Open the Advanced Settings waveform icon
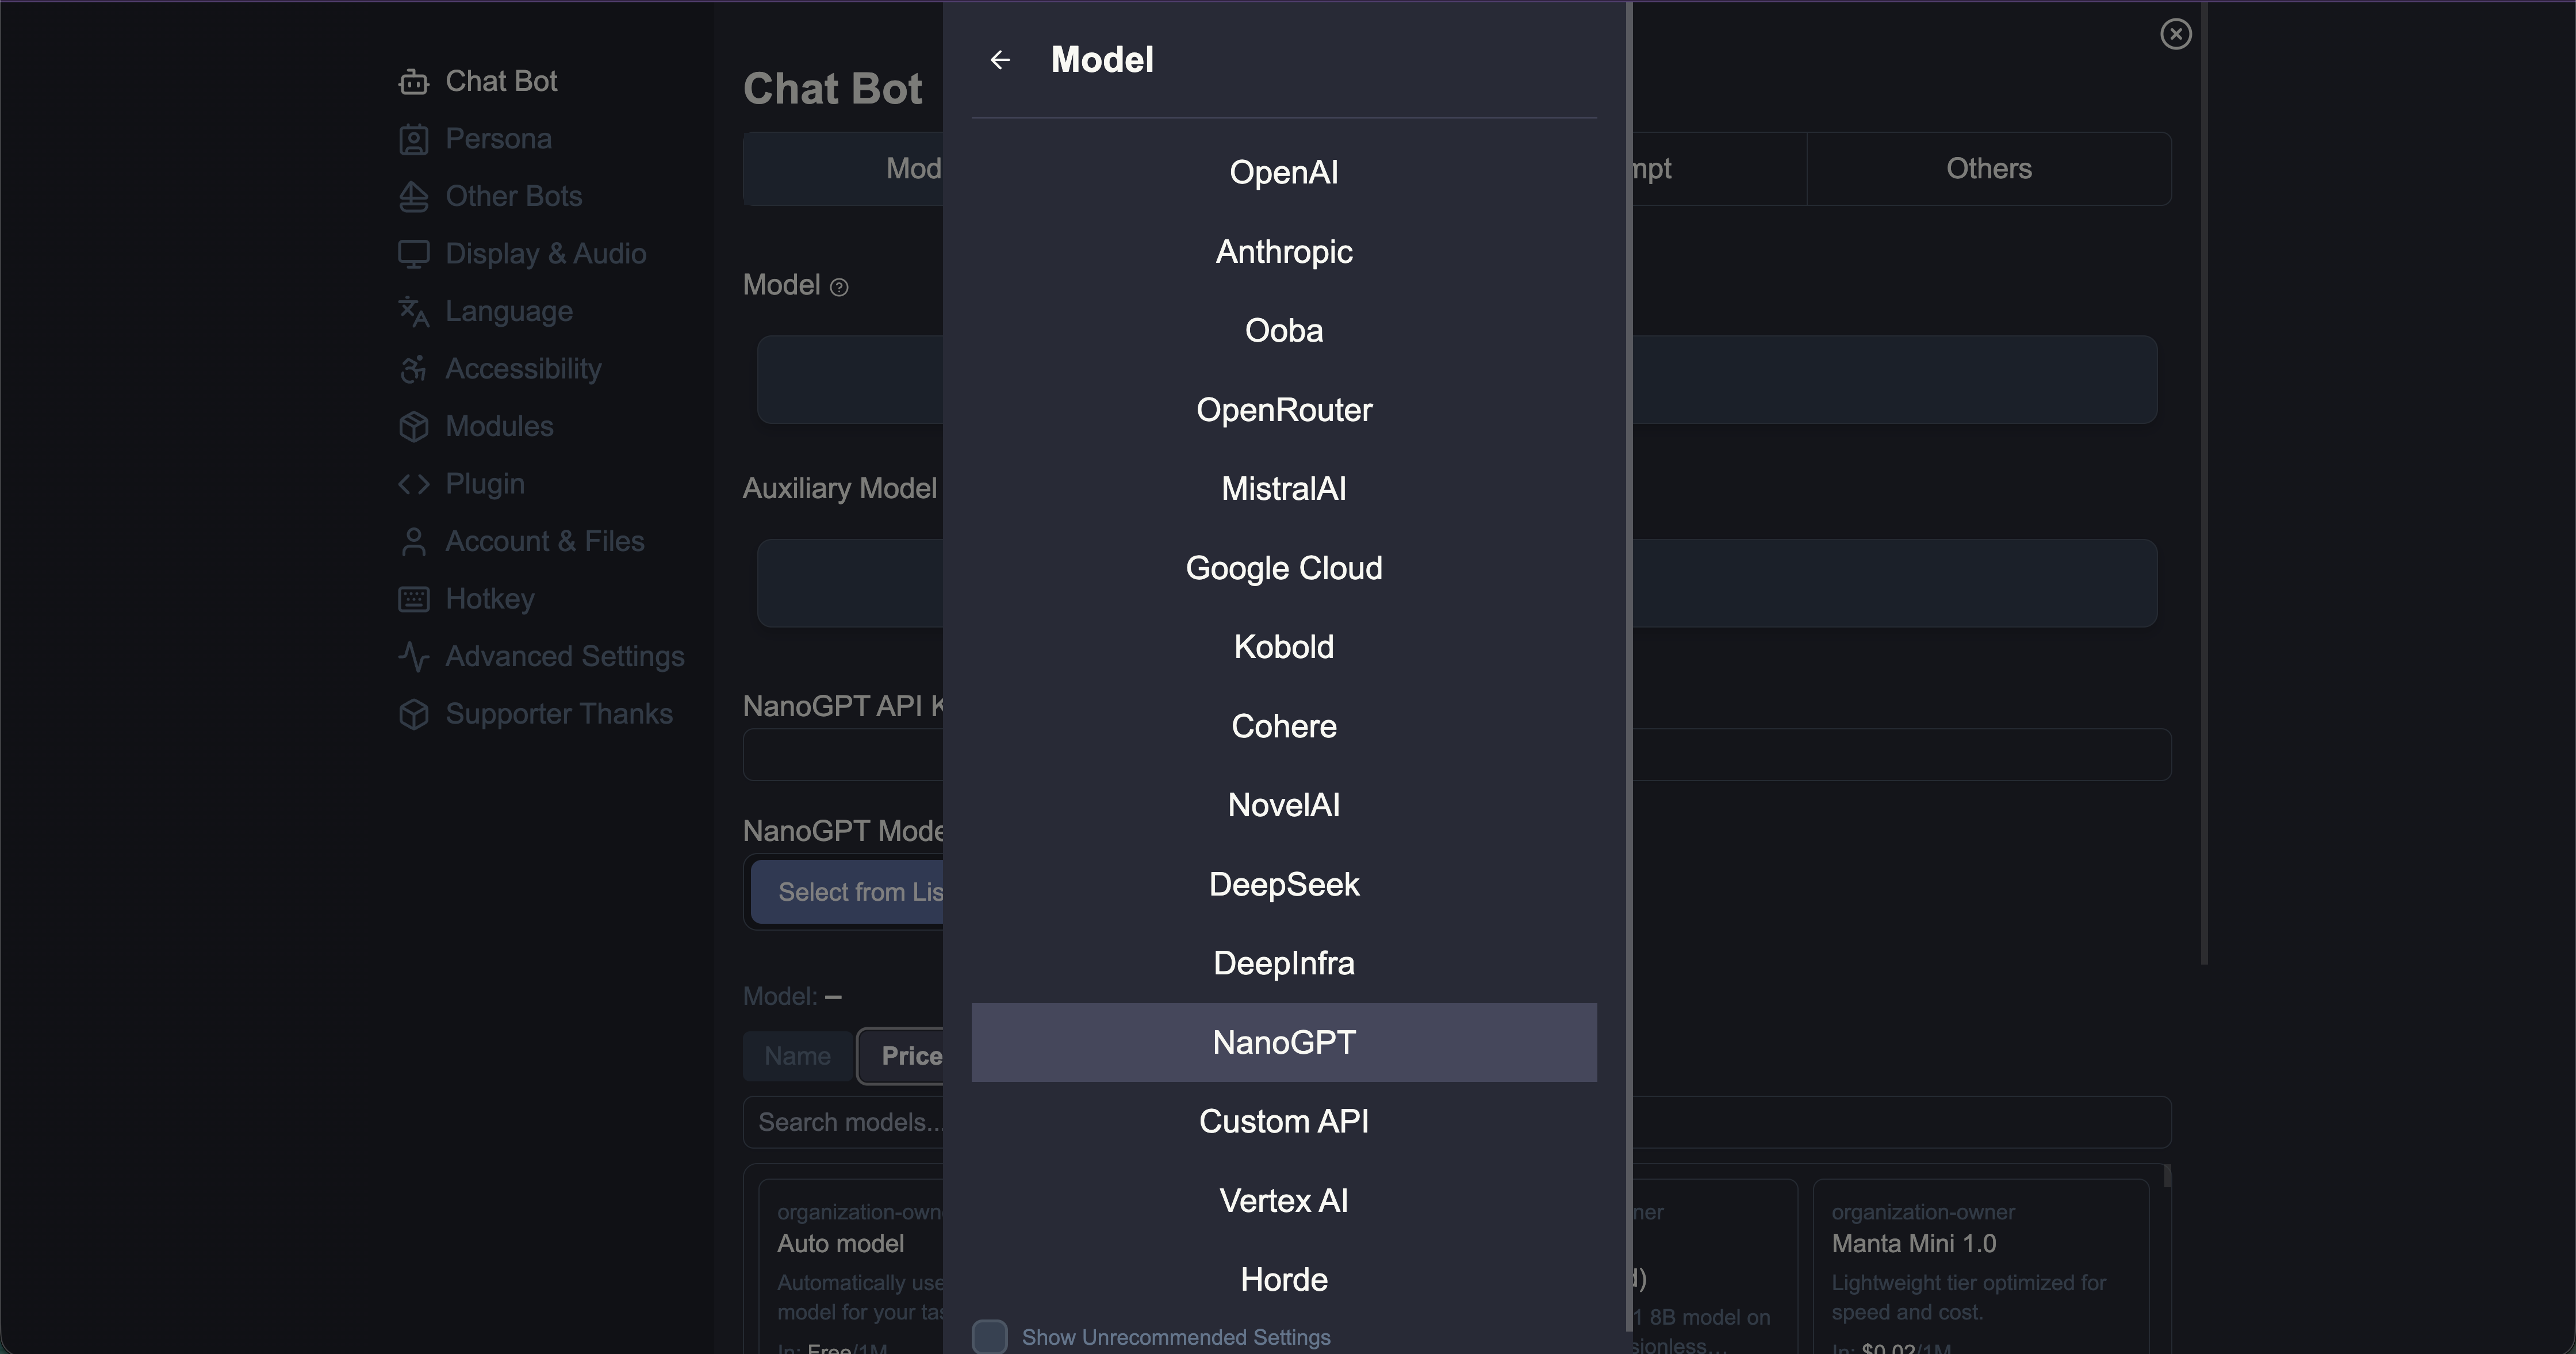The width and height of the screenshot is (2576, 1354). (x=414, y=656)
